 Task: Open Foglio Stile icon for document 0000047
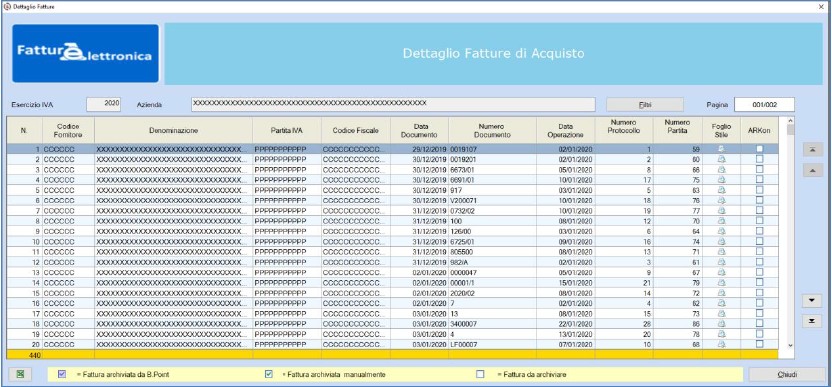coord(721,272)
